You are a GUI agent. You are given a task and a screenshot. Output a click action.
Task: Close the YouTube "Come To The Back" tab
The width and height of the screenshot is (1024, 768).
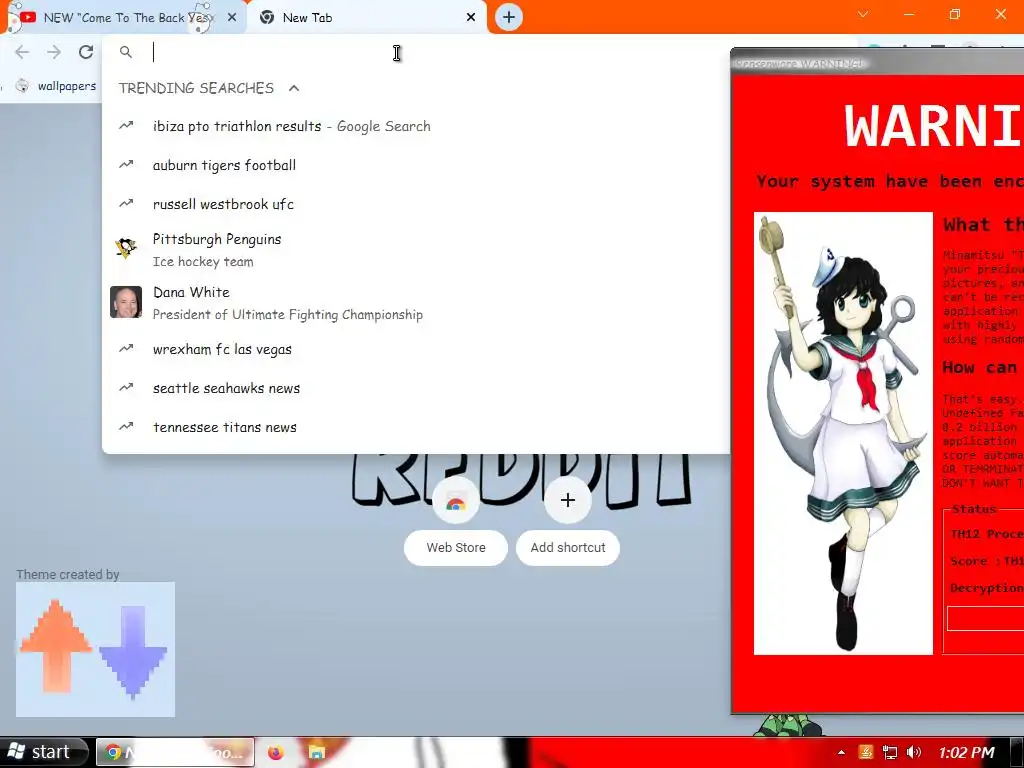(232, 18)
